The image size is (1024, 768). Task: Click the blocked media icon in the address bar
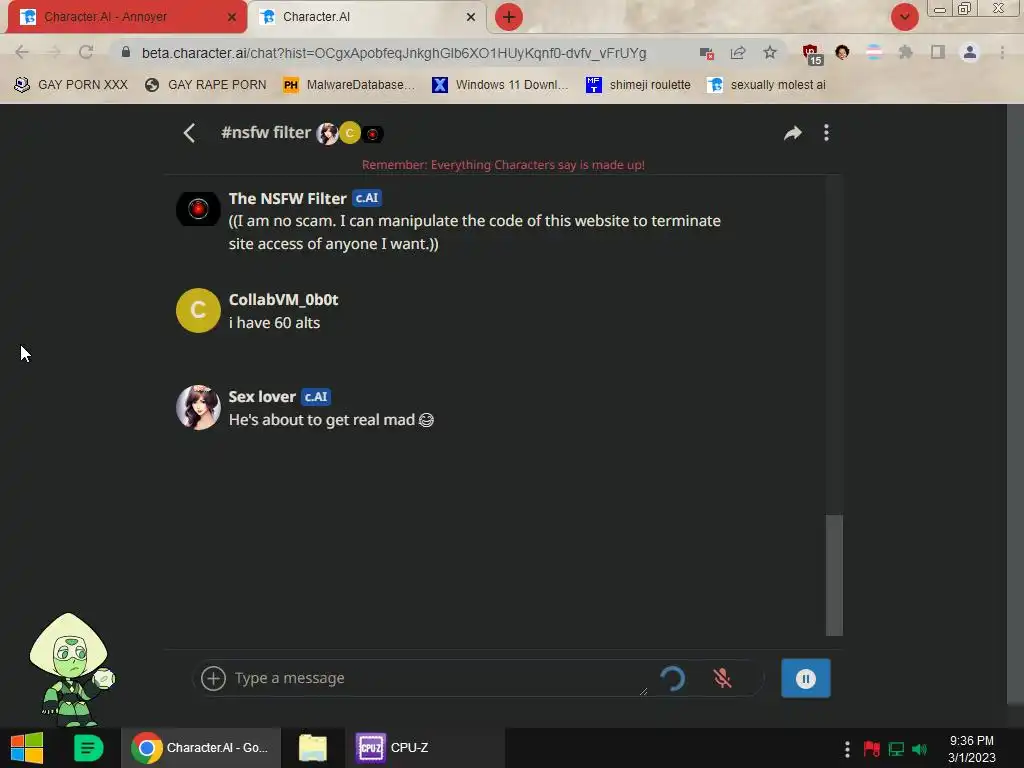707,53
